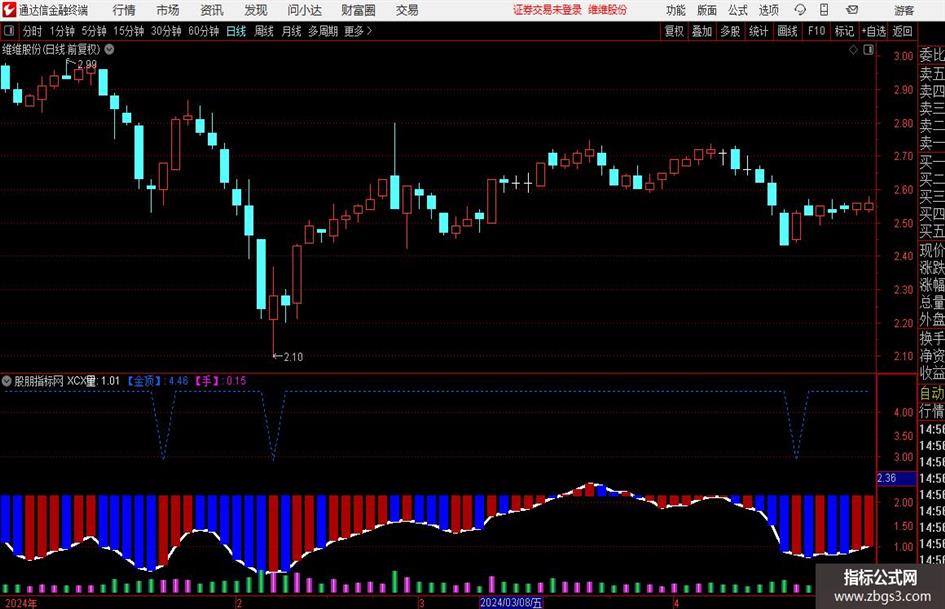Expand the 维维股份 chart title dropdown arrow

[109, 49]
